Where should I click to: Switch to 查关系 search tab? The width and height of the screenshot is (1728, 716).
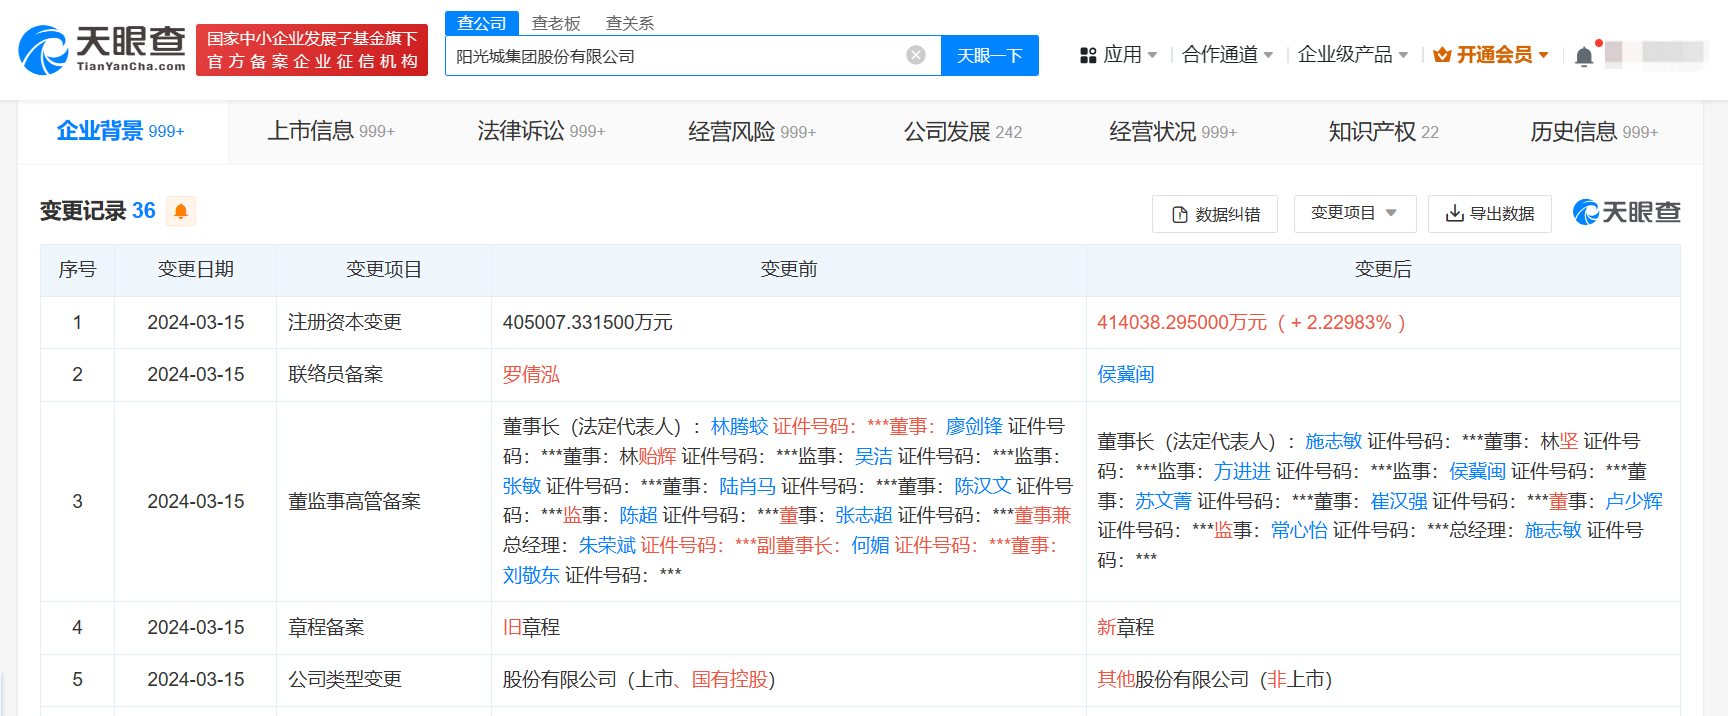pos(630,23)
